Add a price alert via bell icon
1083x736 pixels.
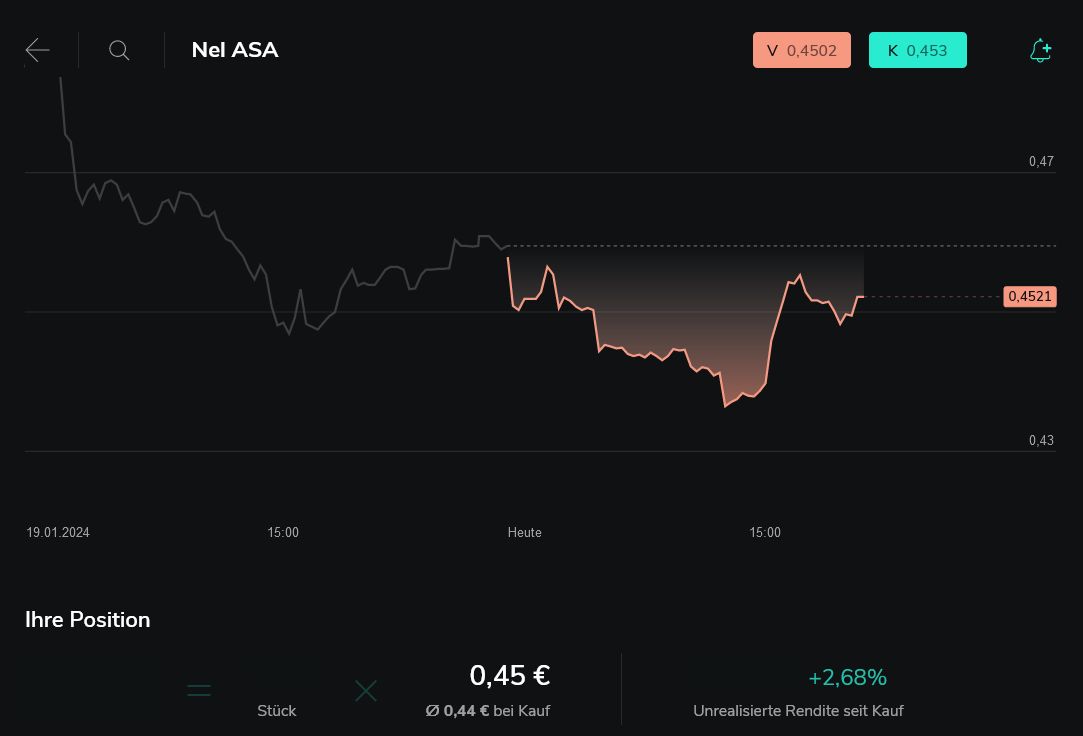(1040, 51)
